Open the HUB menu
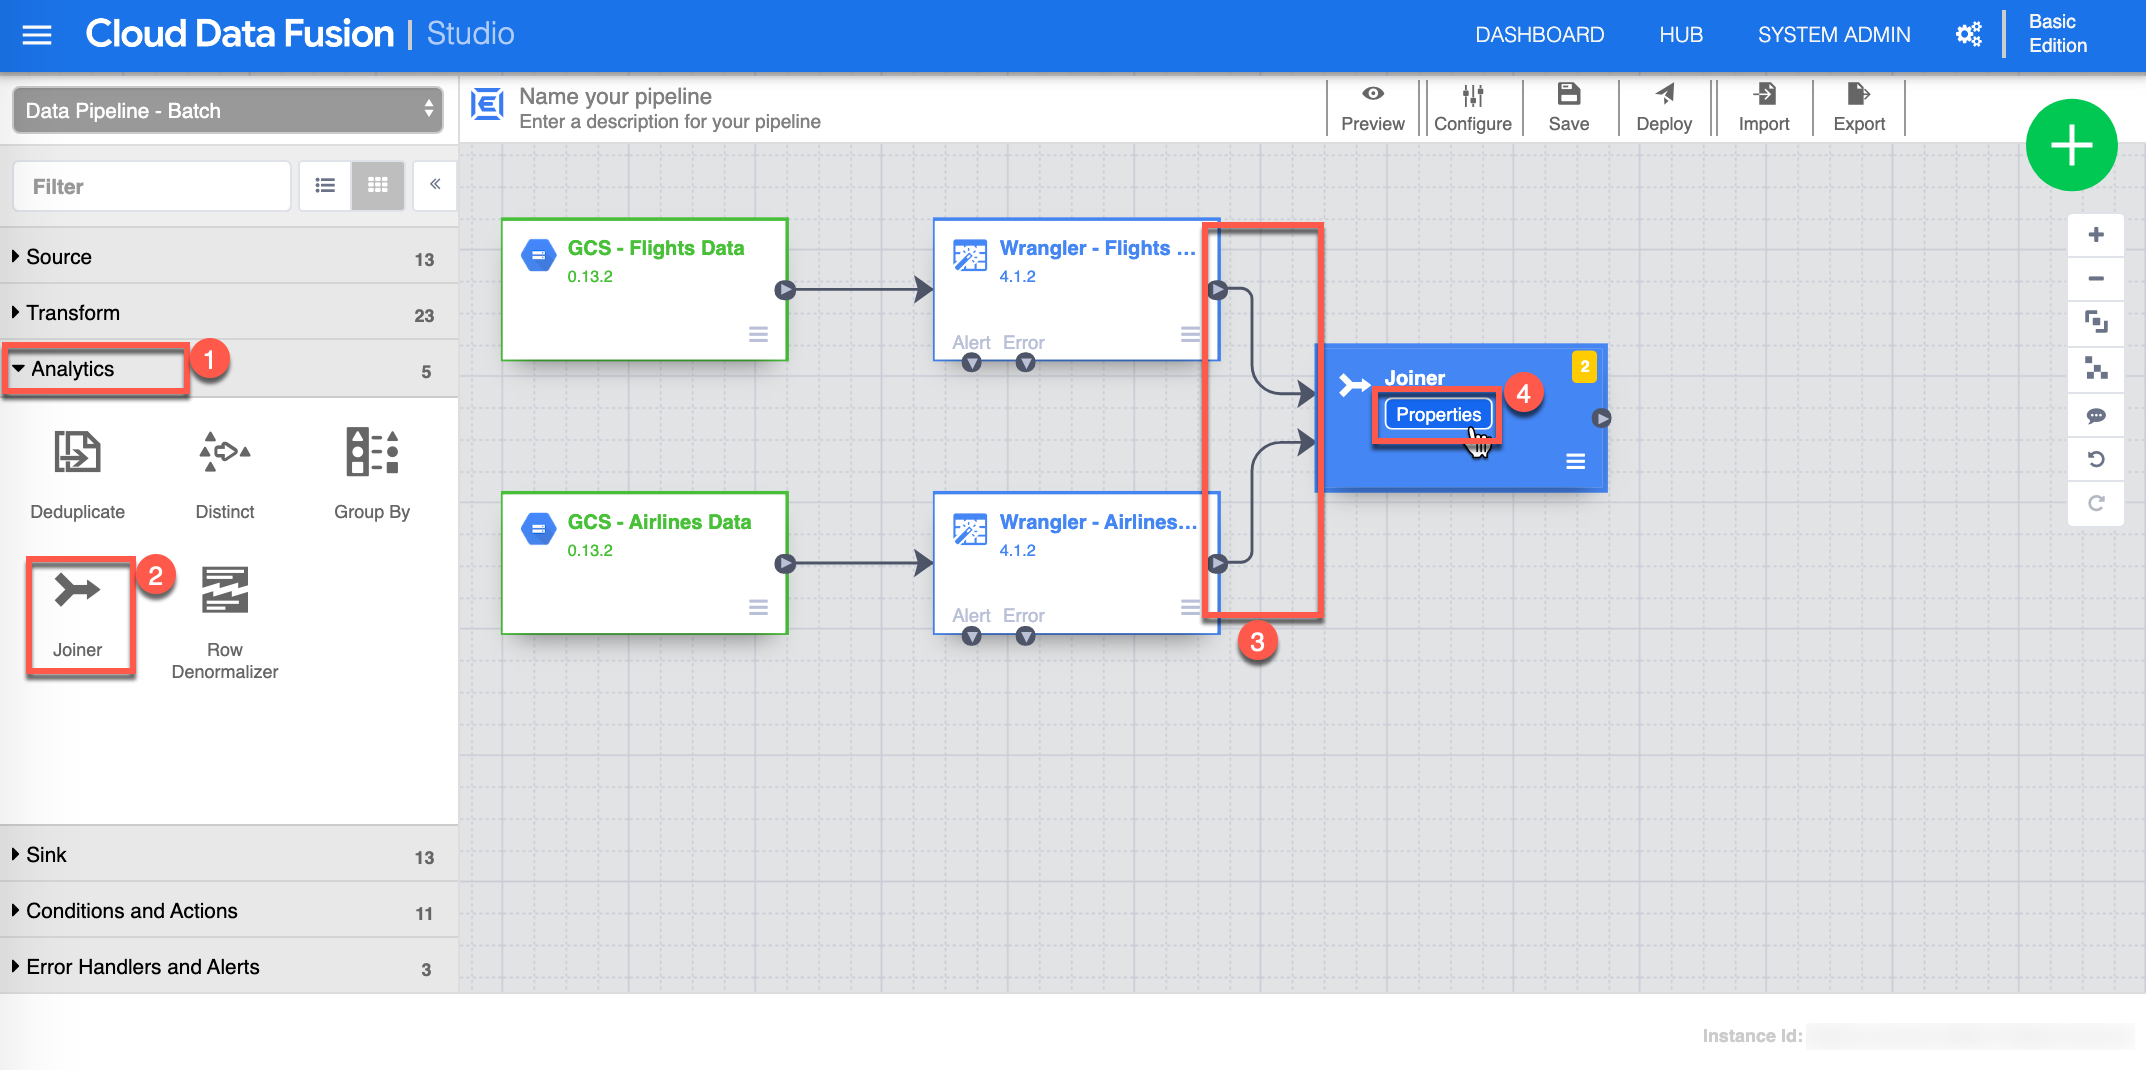The height and width of the screenshot is (1070, 2146). pos(1680,35)
